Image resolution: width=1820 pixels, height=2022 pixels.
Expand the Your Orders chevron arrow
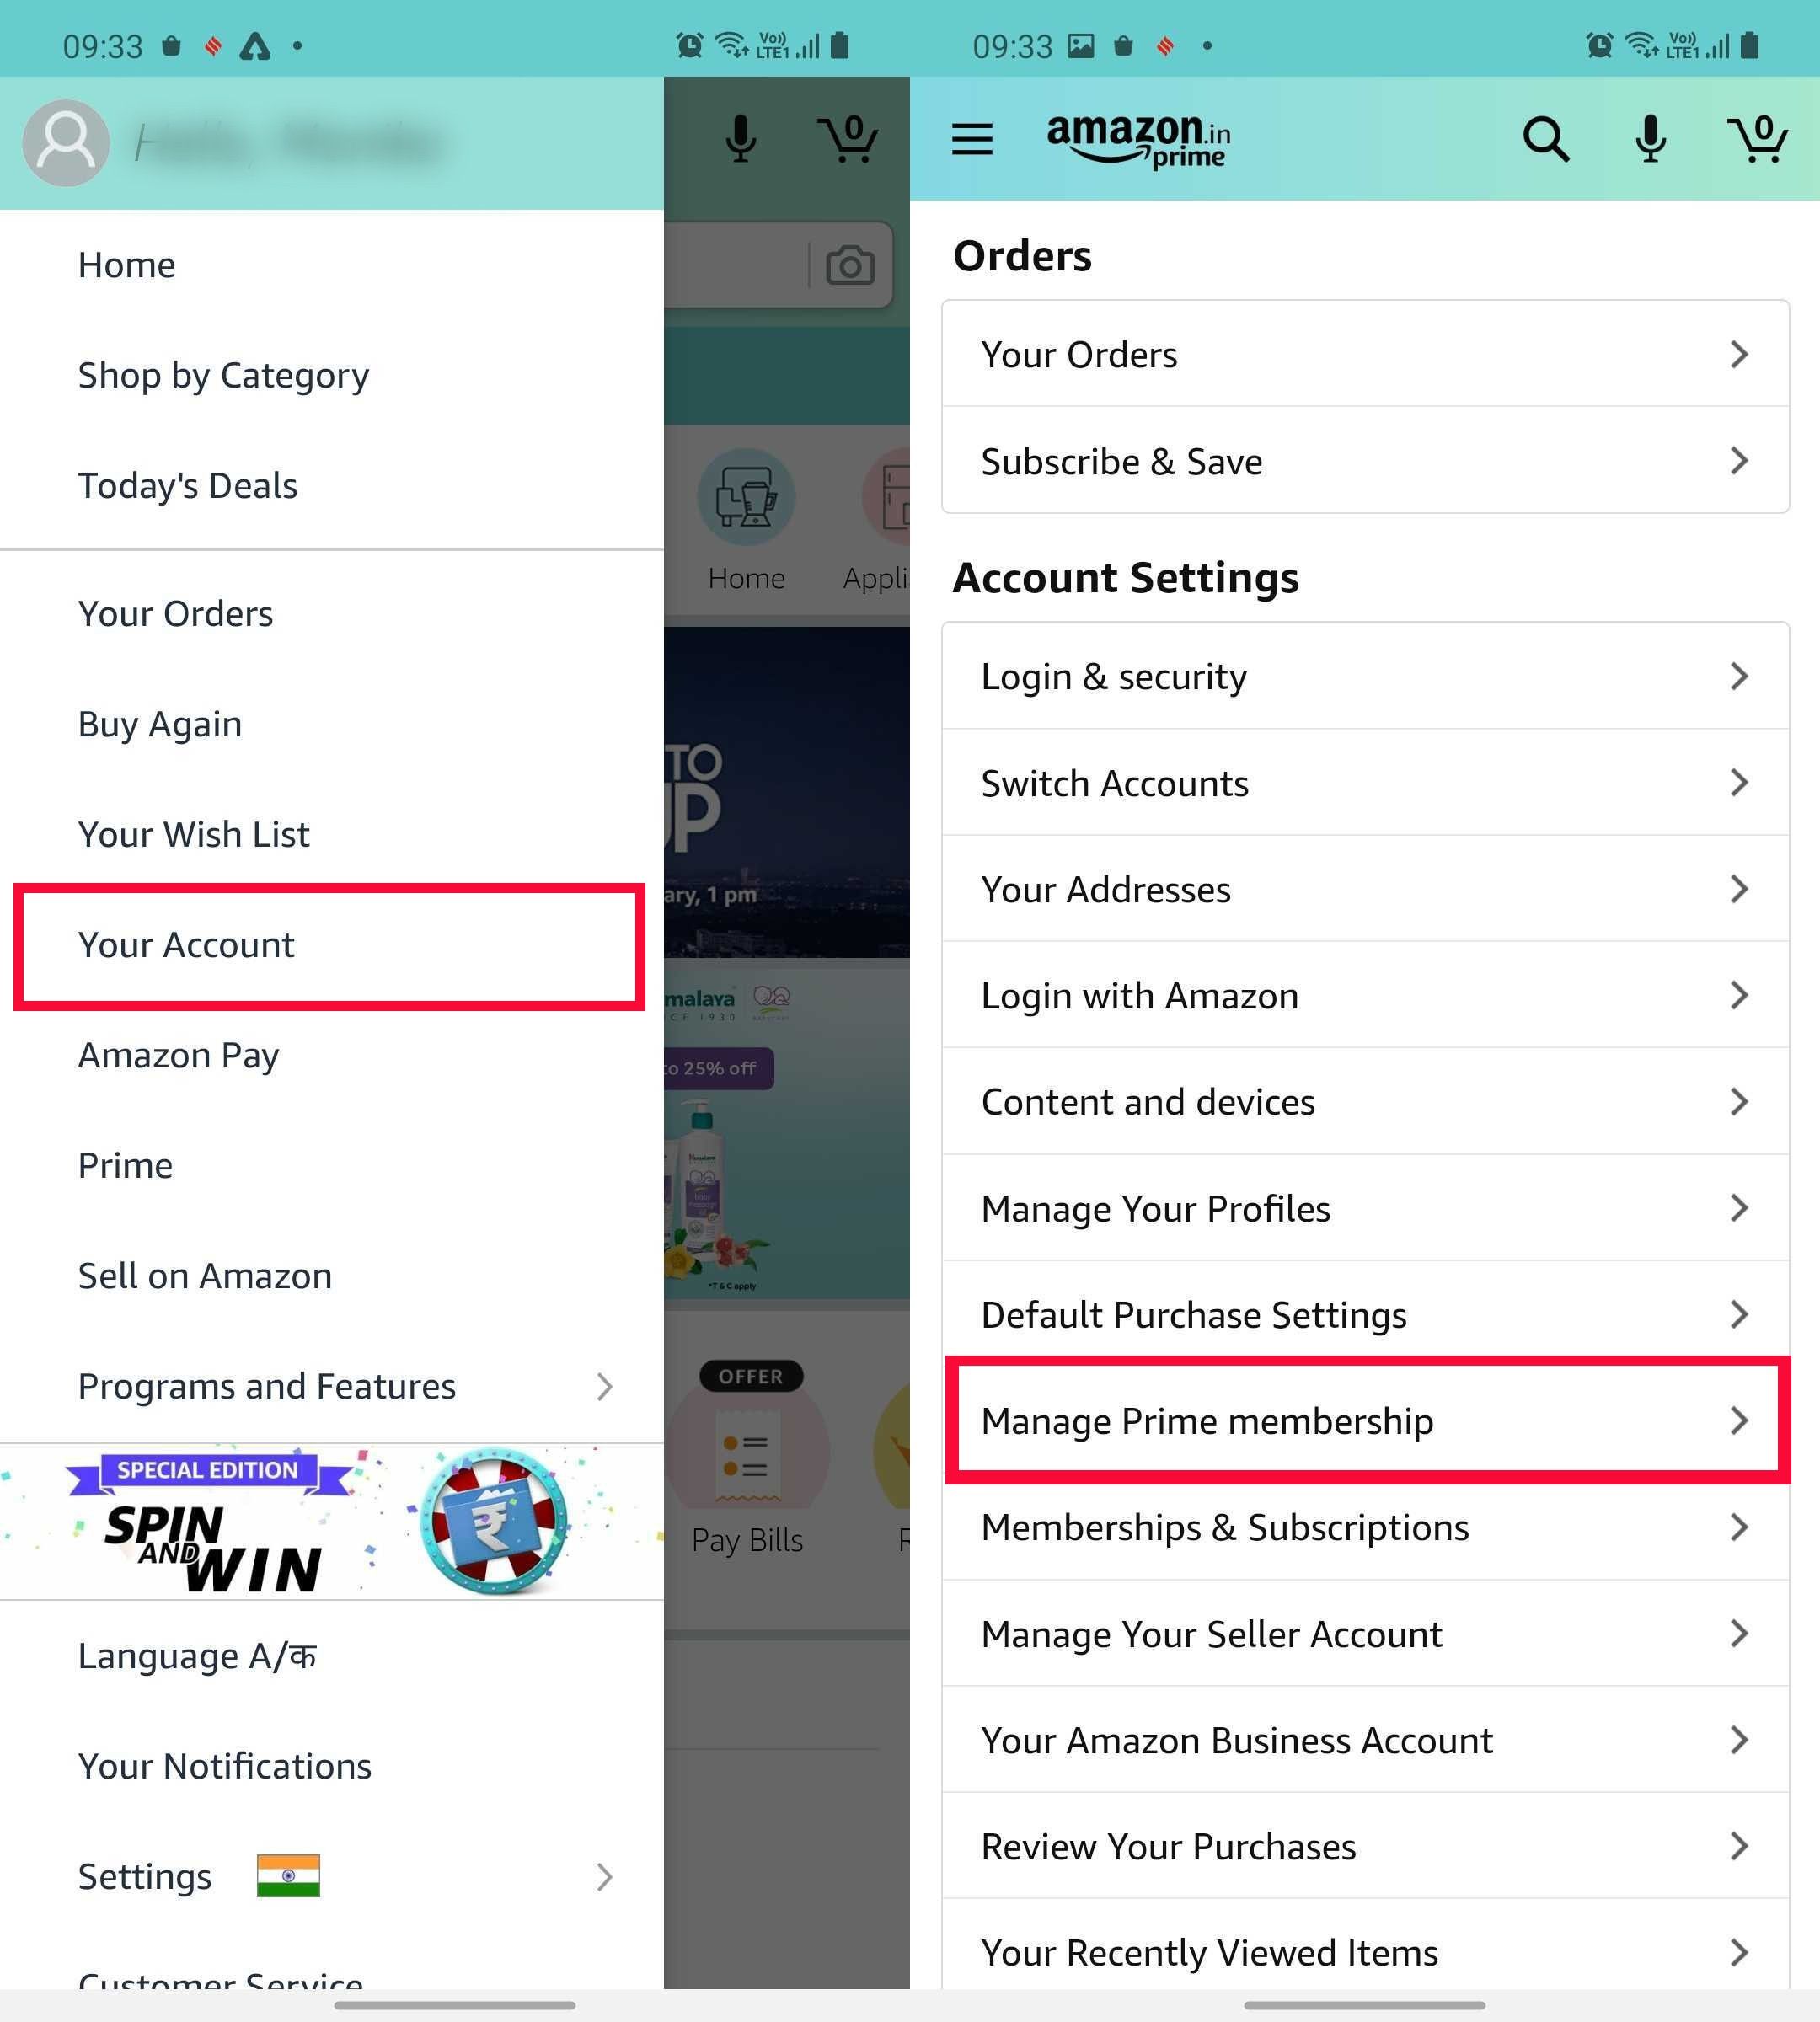click(x=1739, y=355)
